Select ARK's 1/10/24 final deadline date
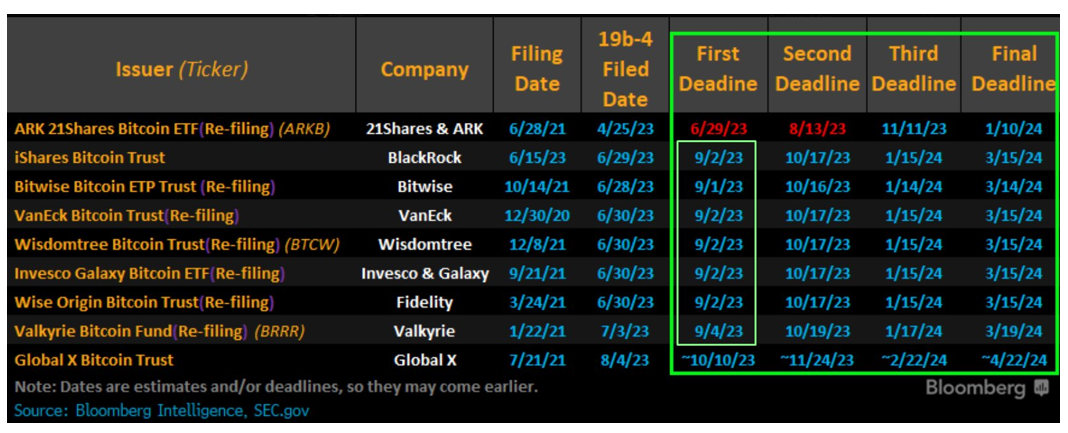 pos(1015,129)
